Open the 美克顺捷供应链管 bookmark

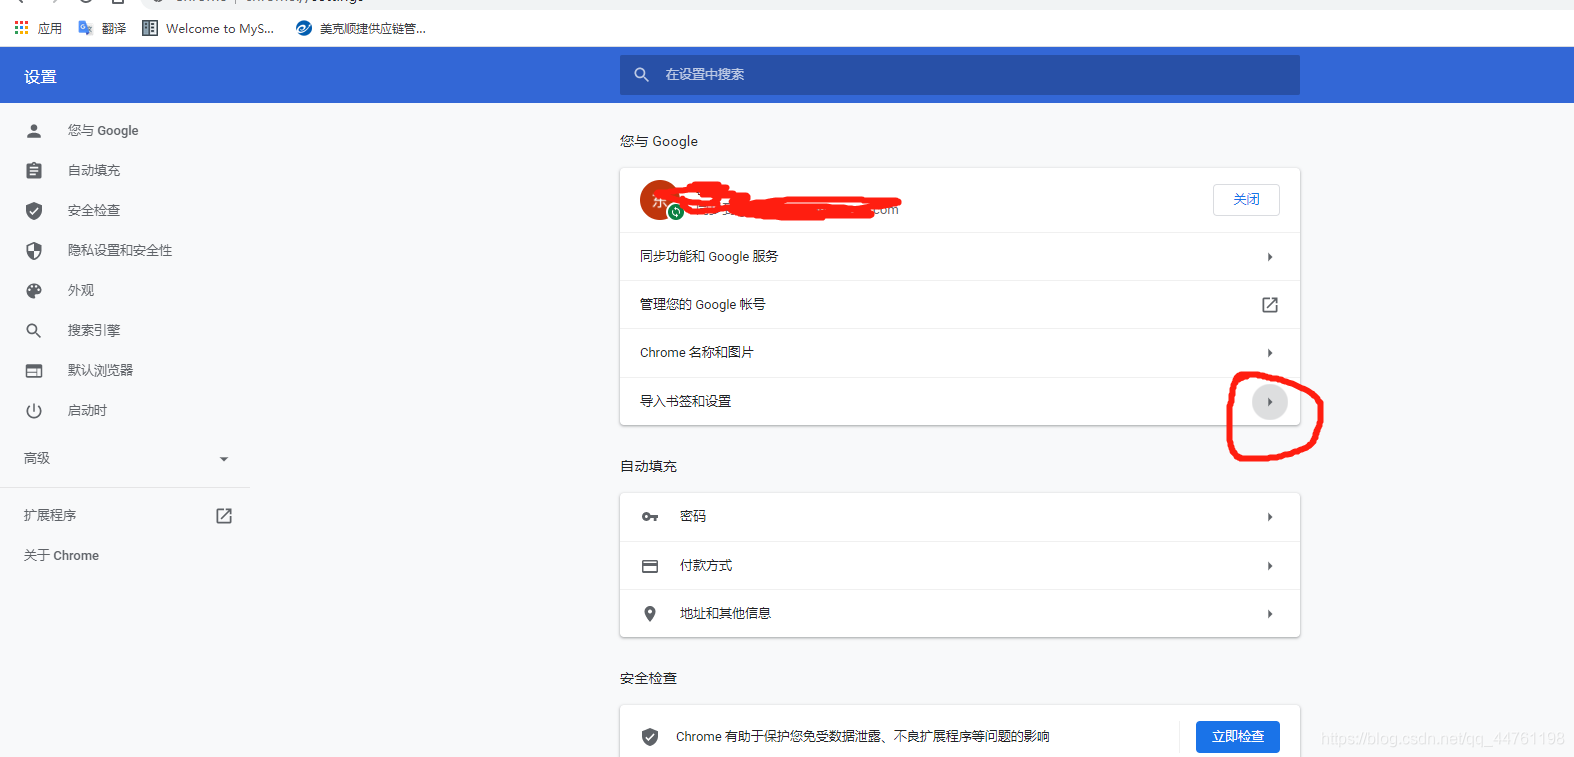tap(361, 28)
